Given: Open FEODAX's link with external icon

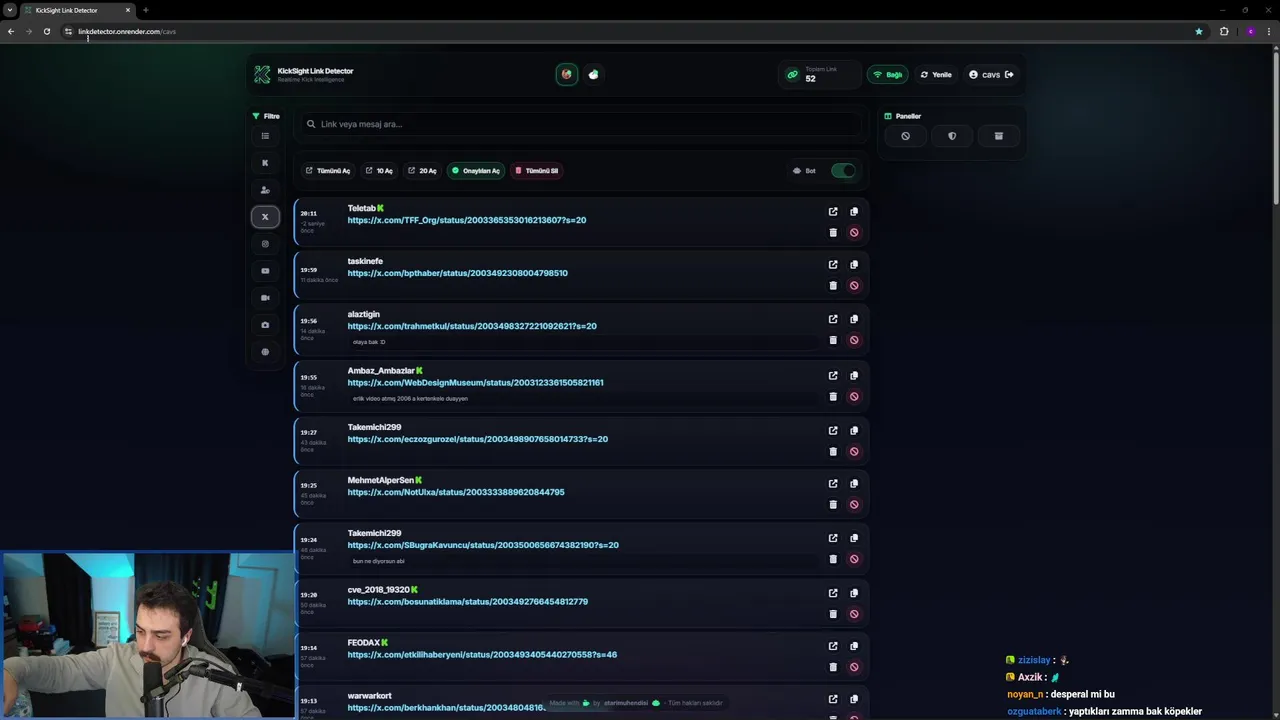Looking at the screenshot, I should point(833,646).
